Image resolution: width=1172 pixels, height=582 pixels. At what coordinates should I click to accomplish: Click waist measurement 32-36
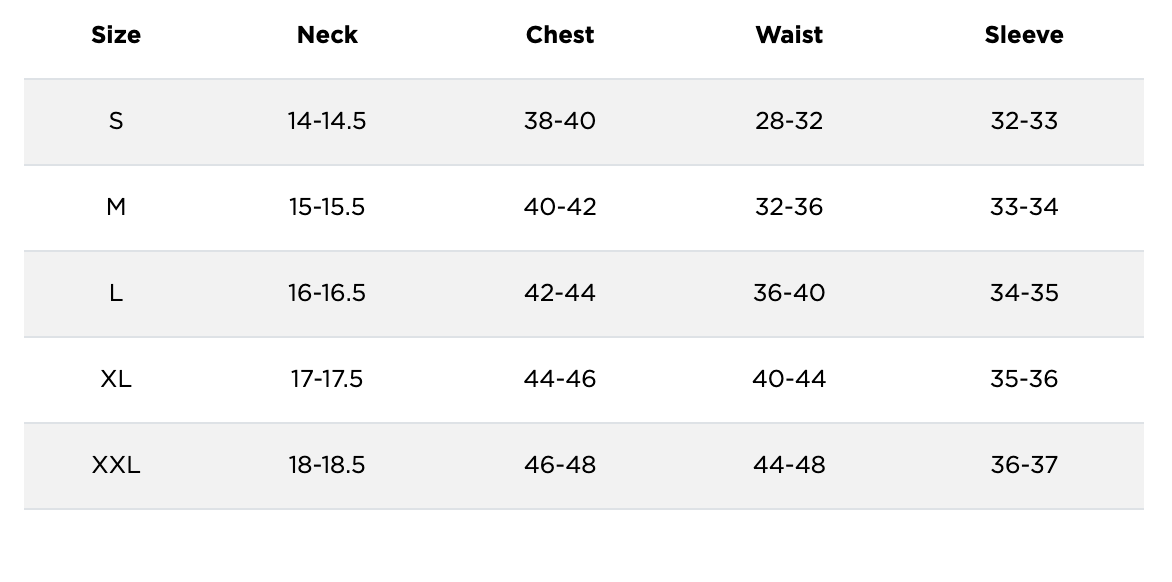coord(789,207)
